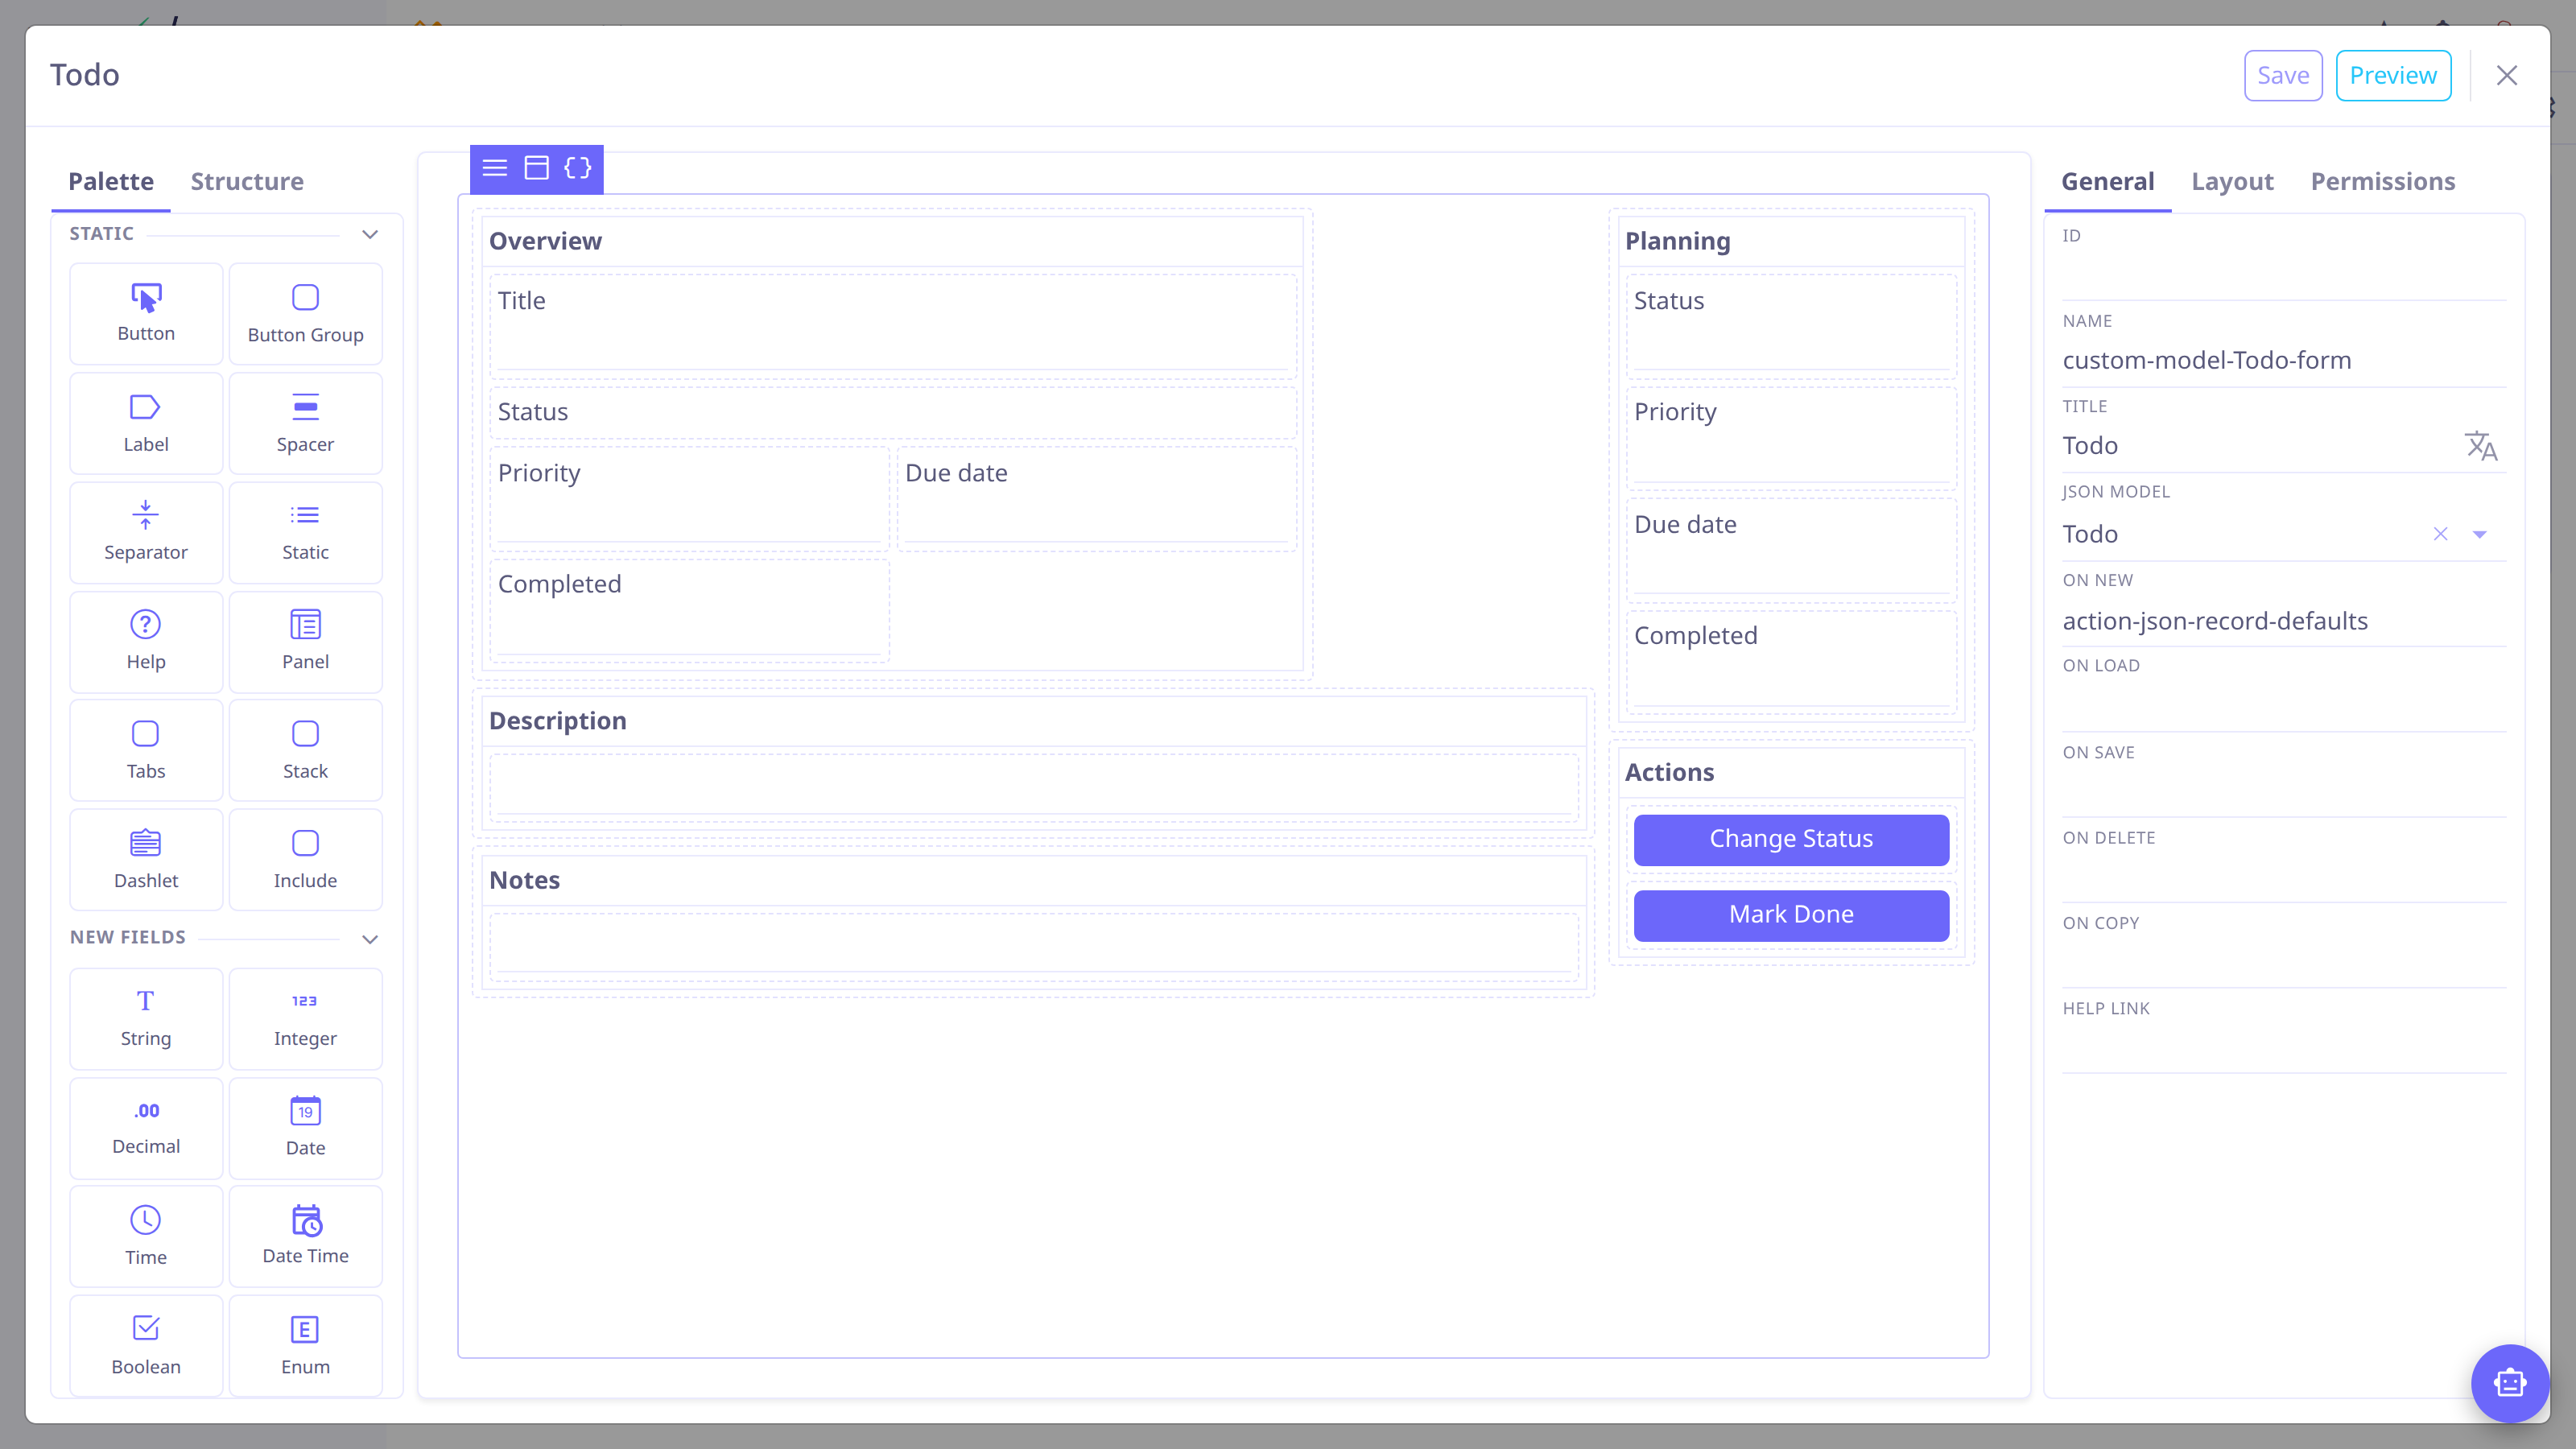Screen dimensions: 2576x1449
Task: Switch to the Structure tab
Action: pos(247,181)
